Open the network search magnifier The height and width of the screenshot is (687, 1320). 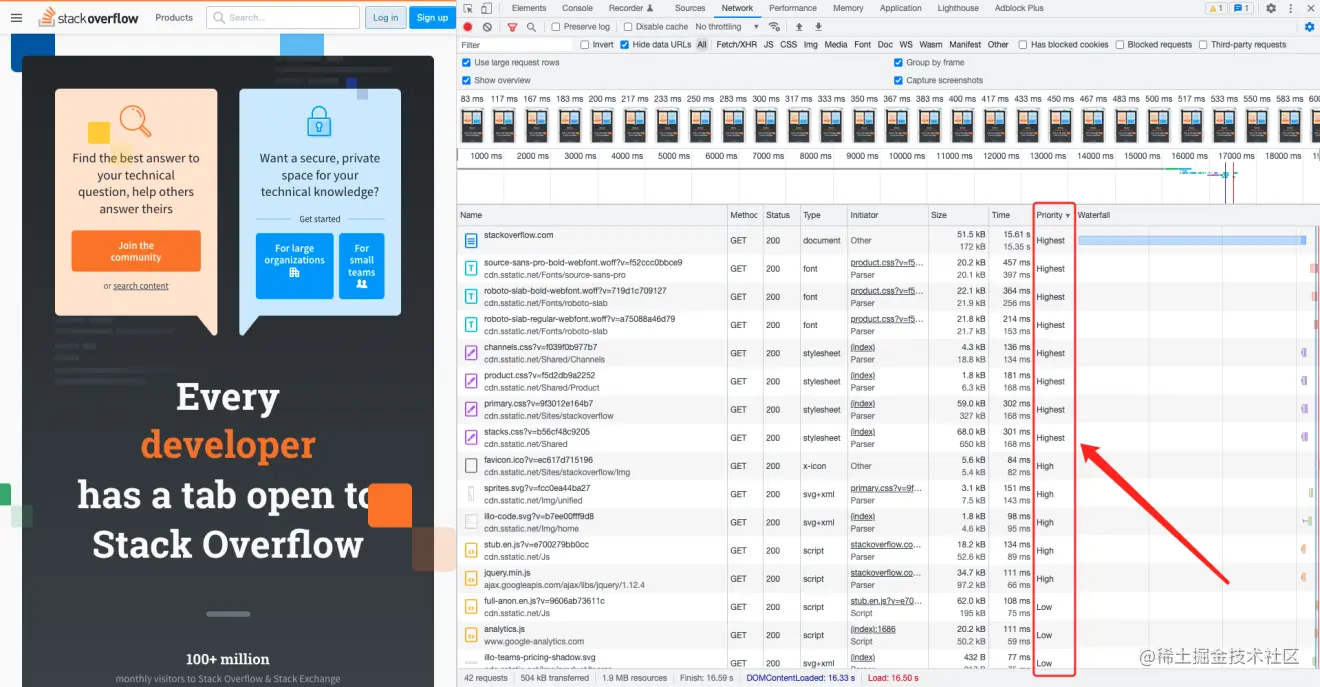tap(531, 27)
